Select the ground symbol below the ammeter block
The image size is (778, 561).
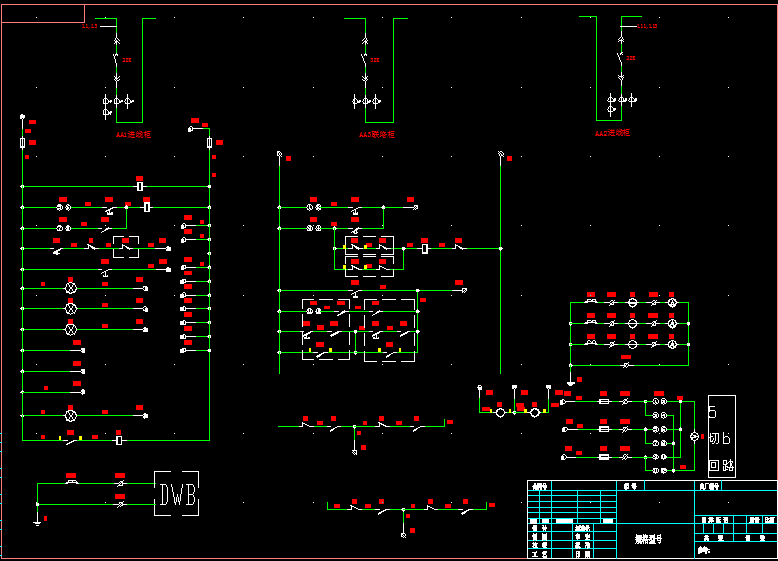click(571, 382)
